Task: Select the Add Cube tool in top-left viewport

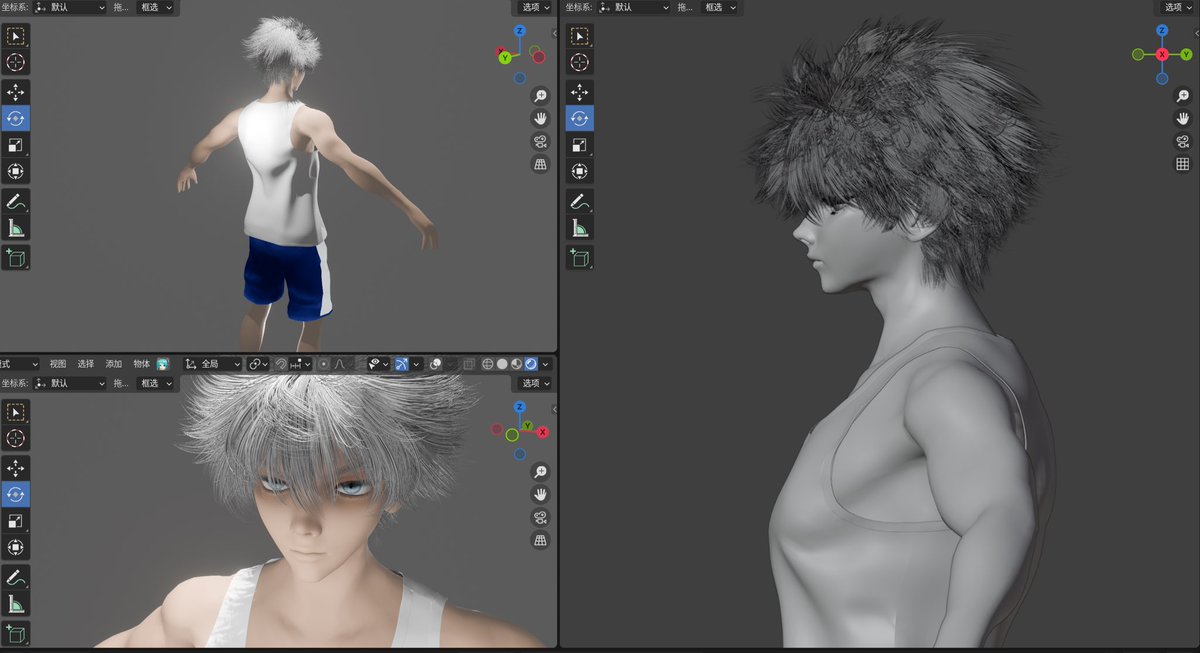Action: click(x=16, y=258)
